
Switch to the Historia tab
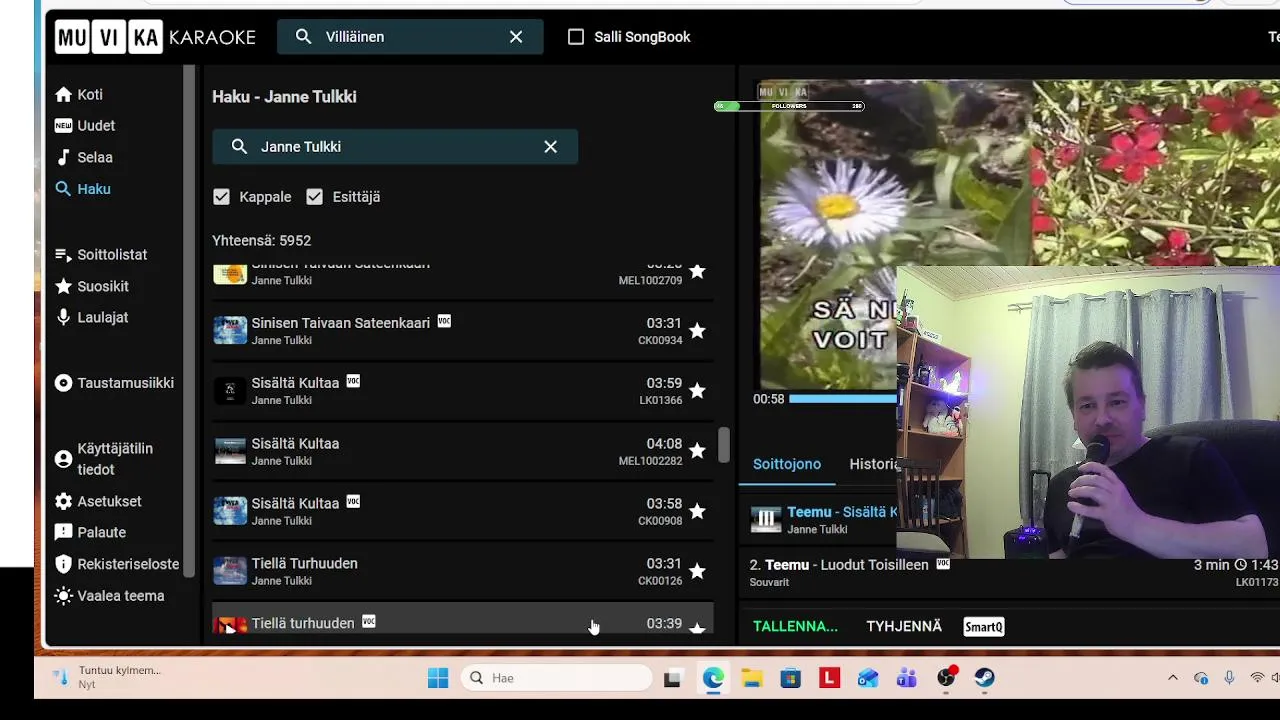874,464
